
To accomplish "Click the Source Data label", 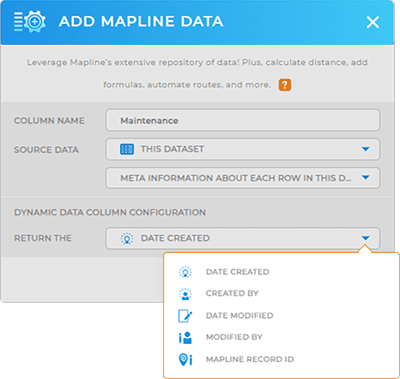I will click(x=46, y=150).
